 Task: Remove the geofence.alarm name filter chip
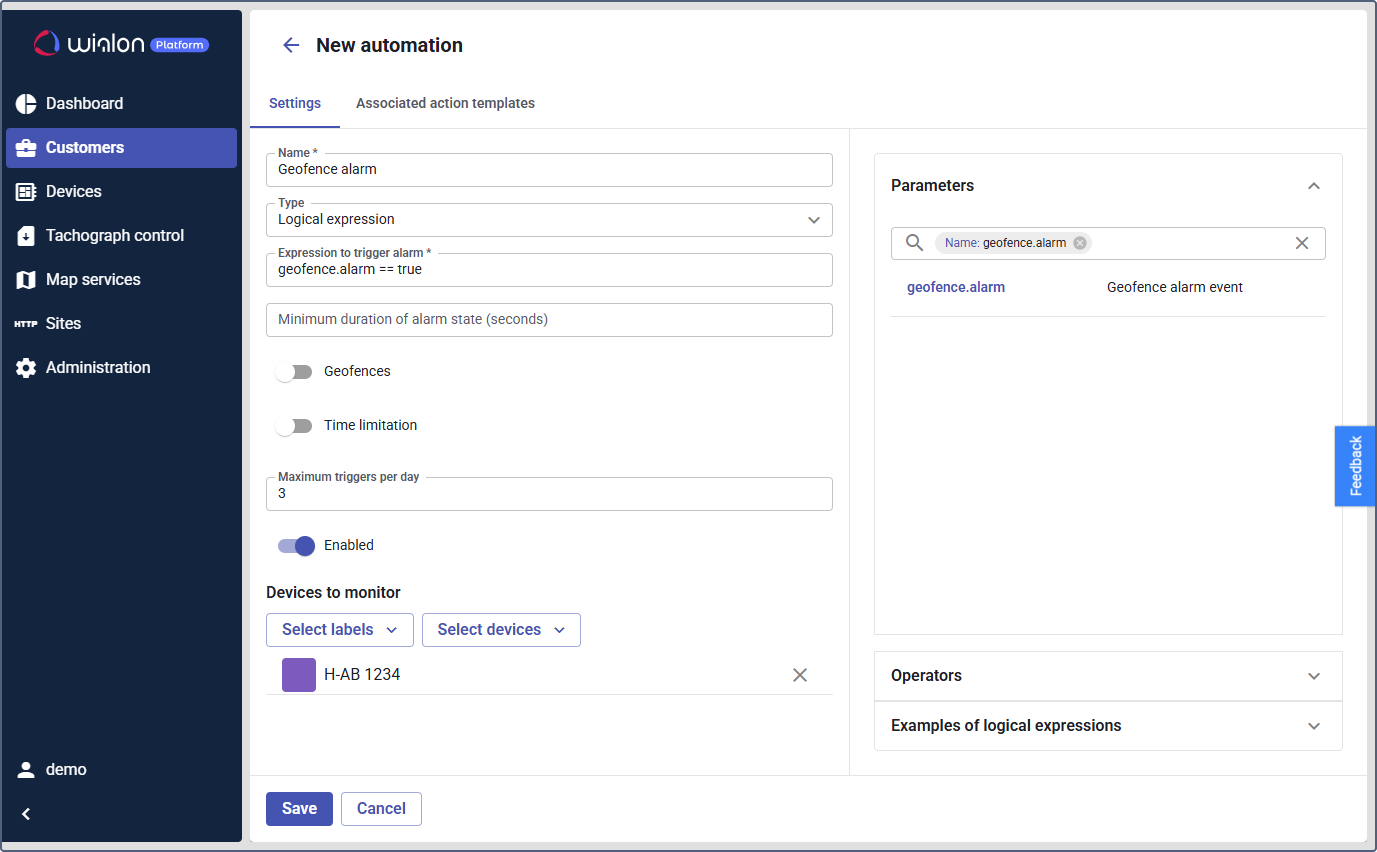tap(1080, 243)
